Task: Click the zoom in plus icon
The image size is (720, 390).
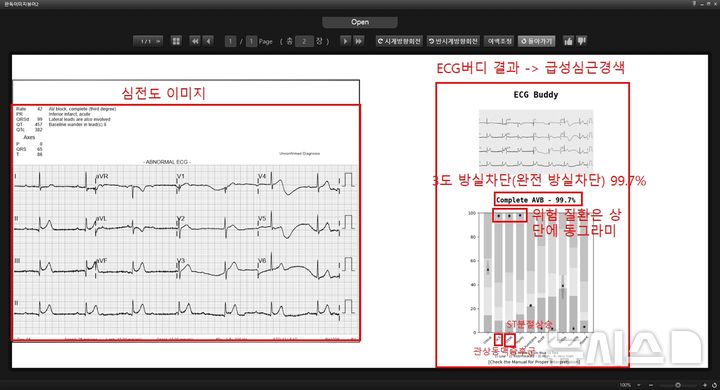Action: click(x=705, y=385)
